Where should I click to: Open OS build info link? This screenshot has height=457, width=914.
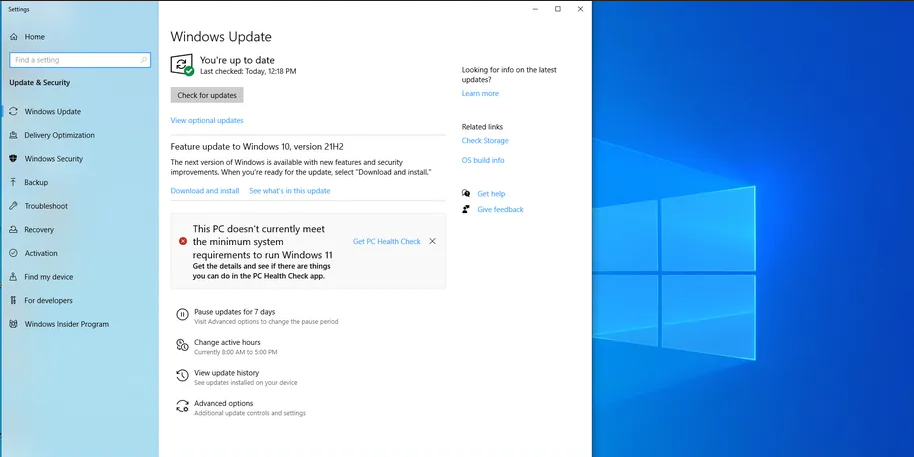pyautogui.click(x=483, y=160)
